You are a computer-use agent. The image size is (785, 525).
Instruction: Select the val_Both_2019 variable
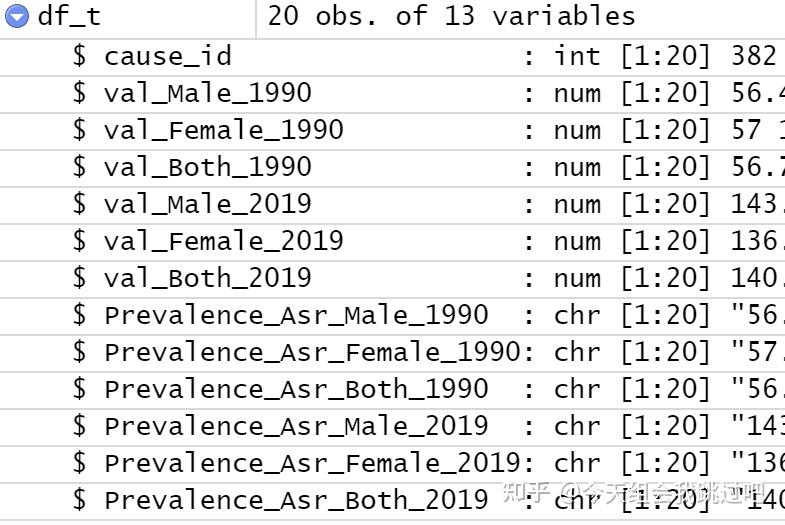pos(207,278)
